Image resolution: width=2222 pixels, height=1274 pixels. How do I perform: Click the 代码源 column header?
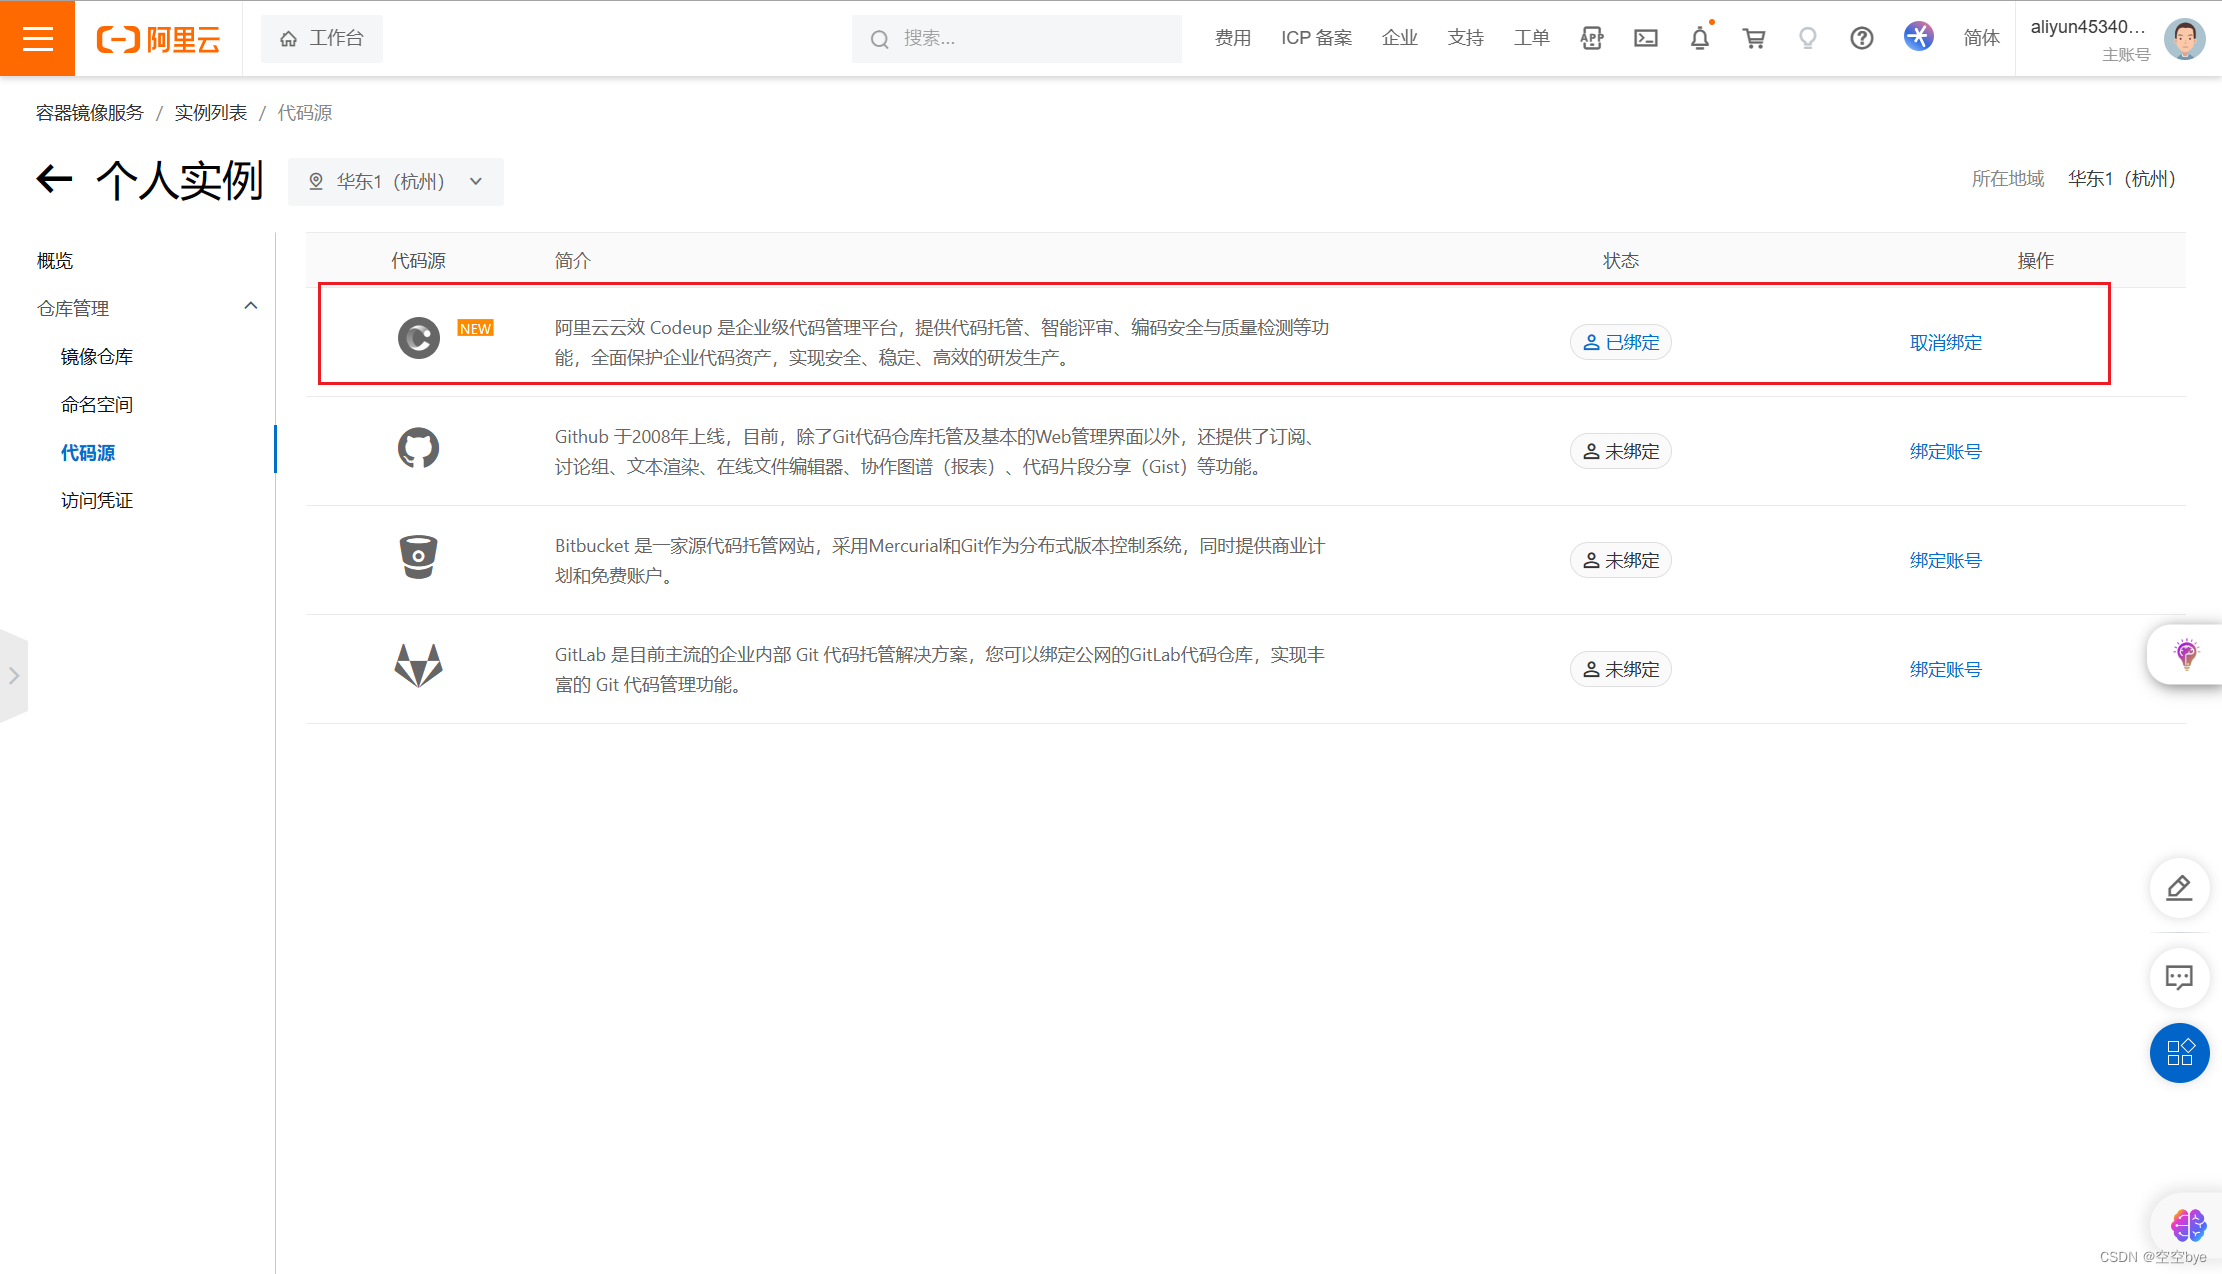pos(418,261)
